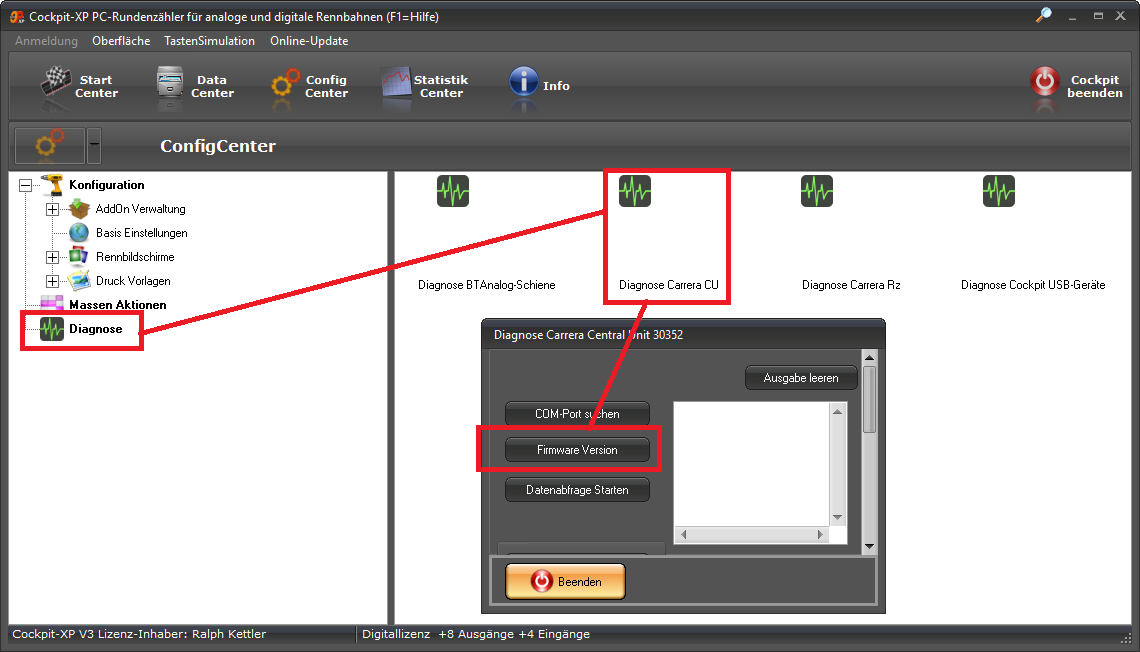Click the Diagnose Cockpit USB-Geräte pulse icon

[998, 191]
